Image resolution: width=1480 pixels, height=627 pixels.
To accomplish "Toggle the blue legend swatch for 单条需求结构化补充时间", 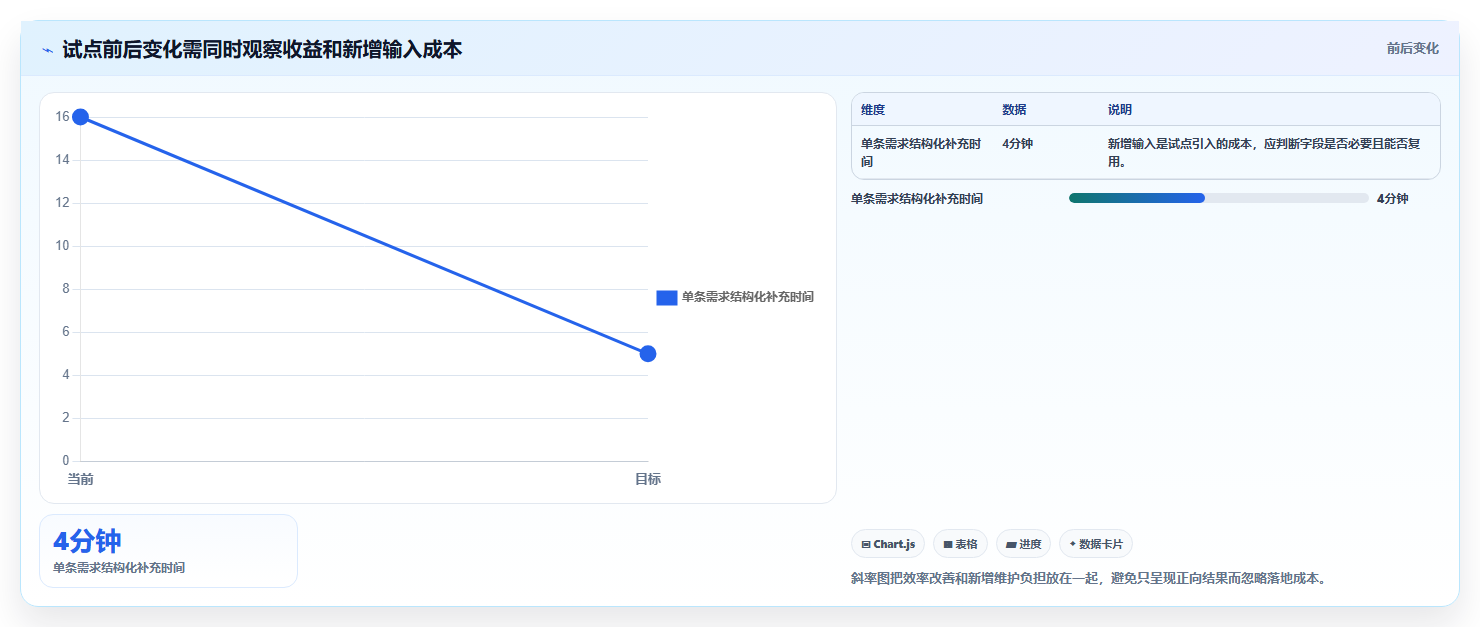I will [667, 297].
